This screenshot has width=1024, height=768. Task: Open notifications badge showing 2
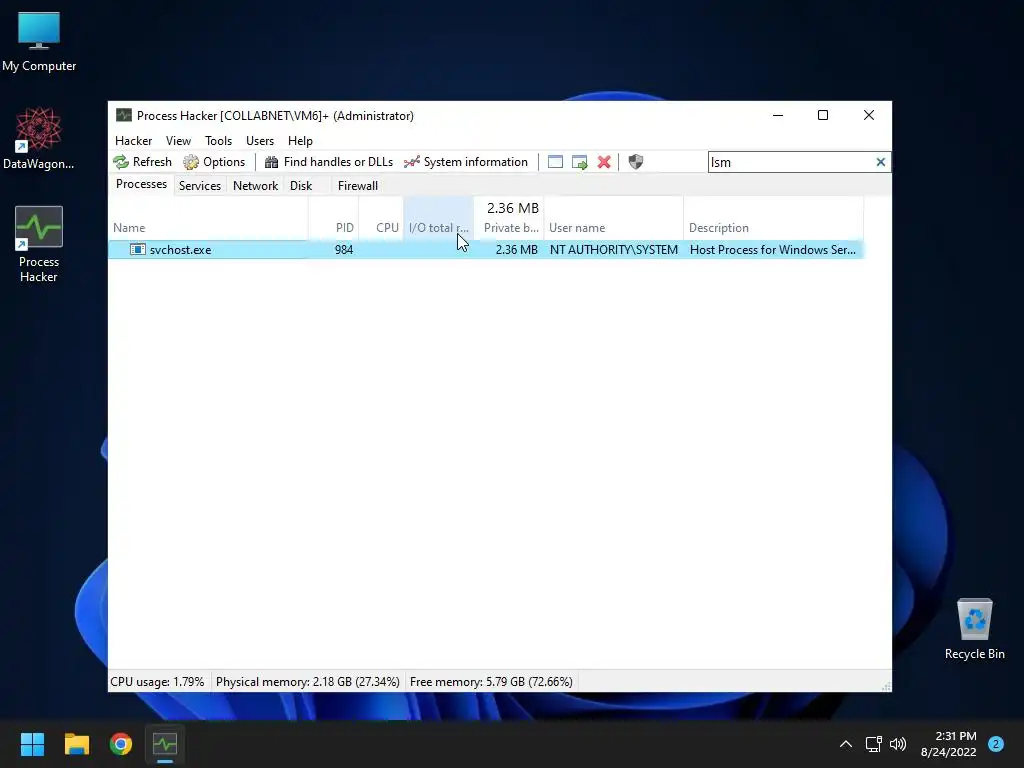tap(996, 744)
